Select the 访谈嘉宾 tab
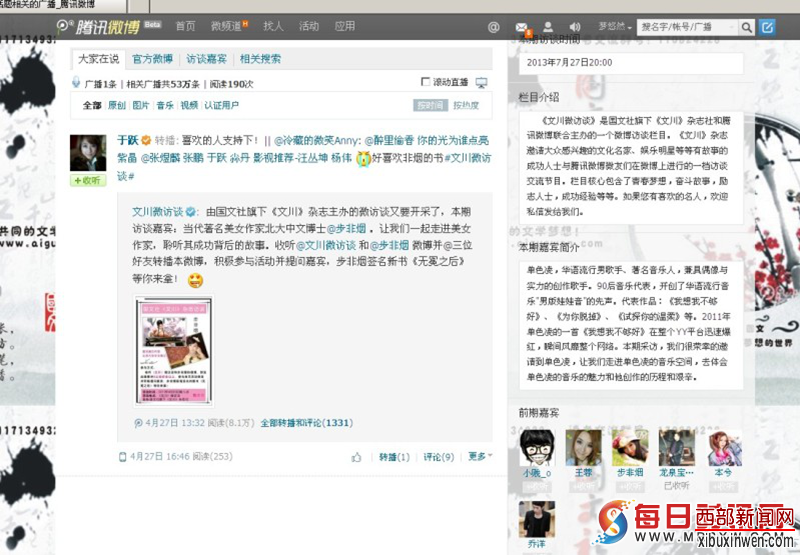Screen dimensions: 800x555 [207, 59]
